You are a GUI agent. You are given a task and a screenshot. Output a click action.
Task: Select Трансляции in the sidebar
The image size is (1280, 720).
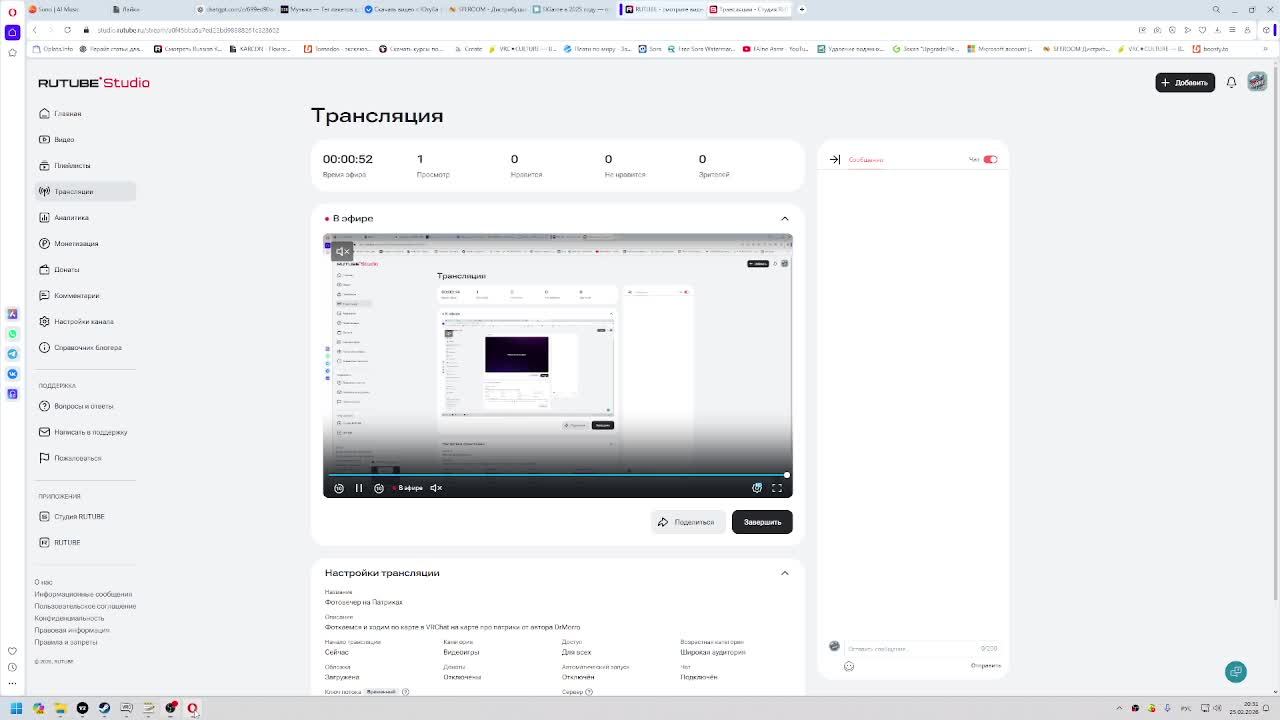tap(85, 191)
